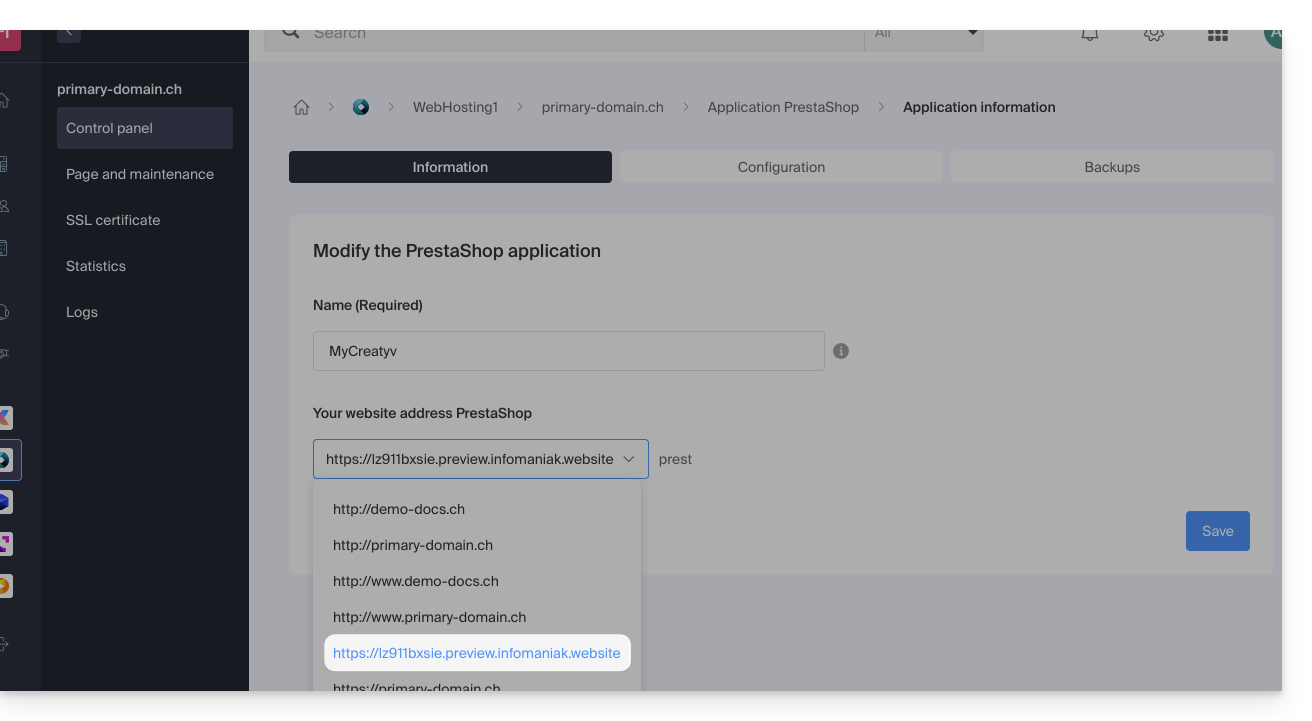The width and height of the screenshot is (1312, 721).
Task: Click into the Name input field
Action: pos(568,351)
